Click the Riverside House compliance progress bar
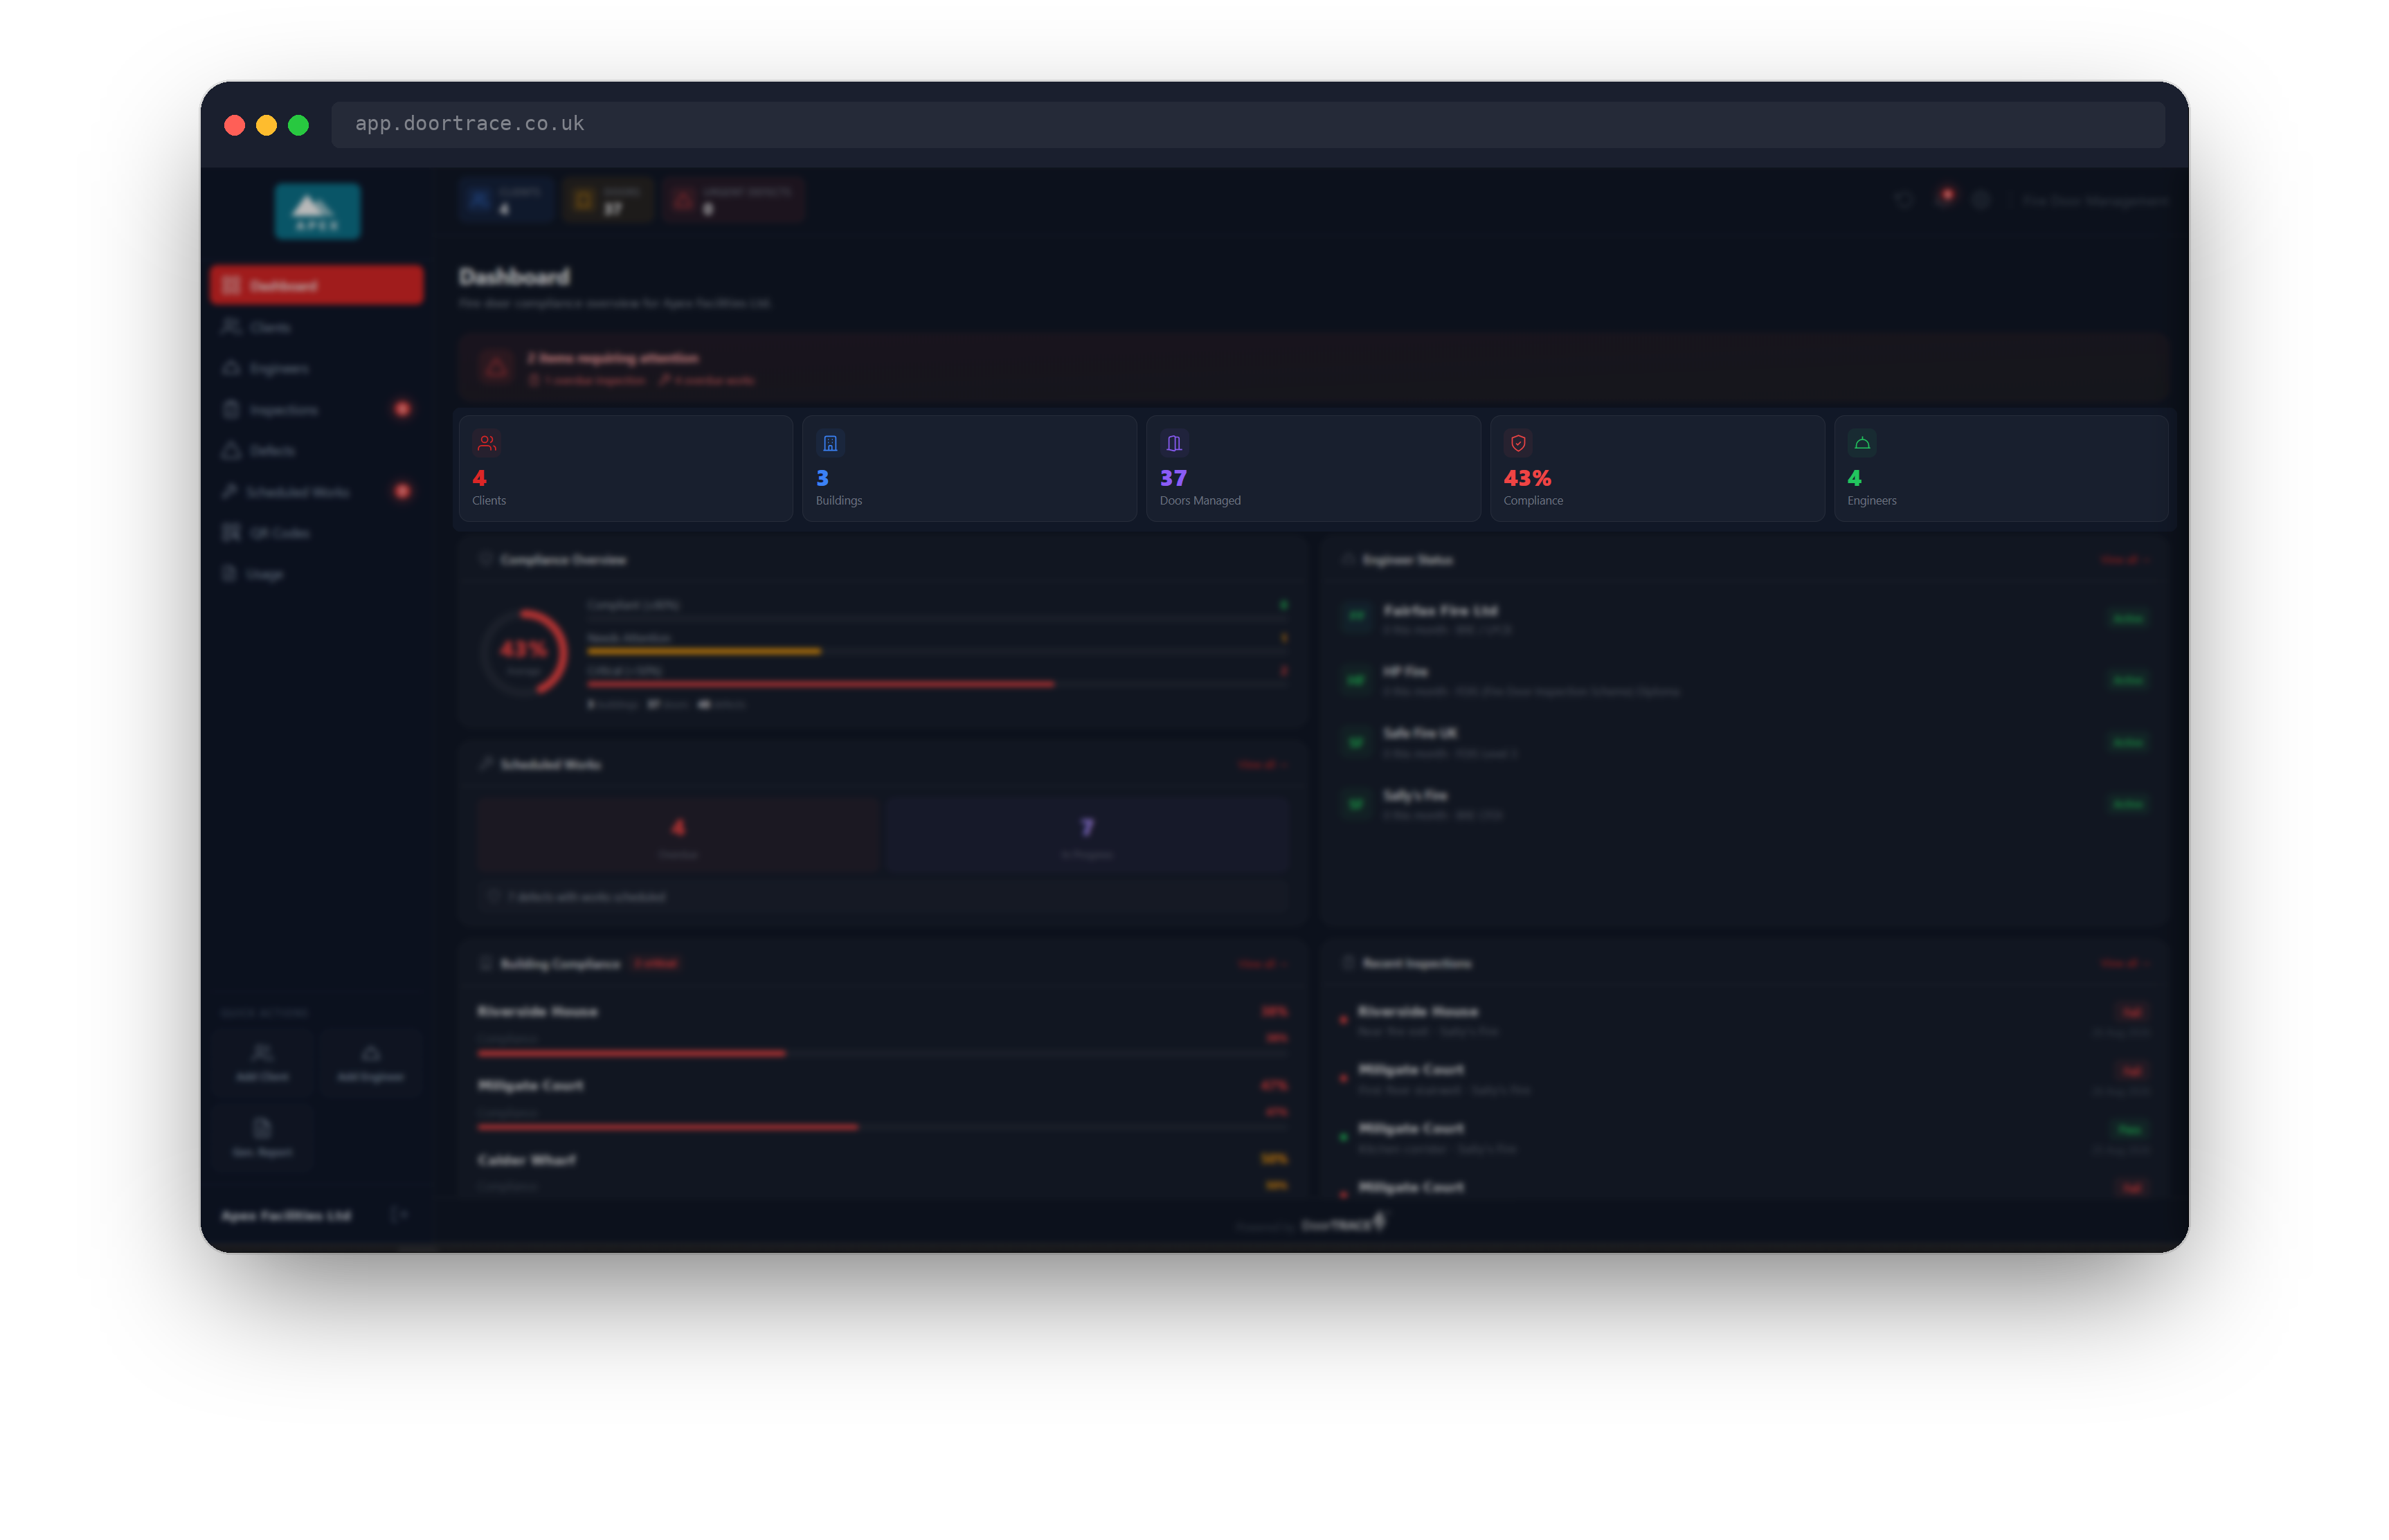 click(x=882, y=1053)
